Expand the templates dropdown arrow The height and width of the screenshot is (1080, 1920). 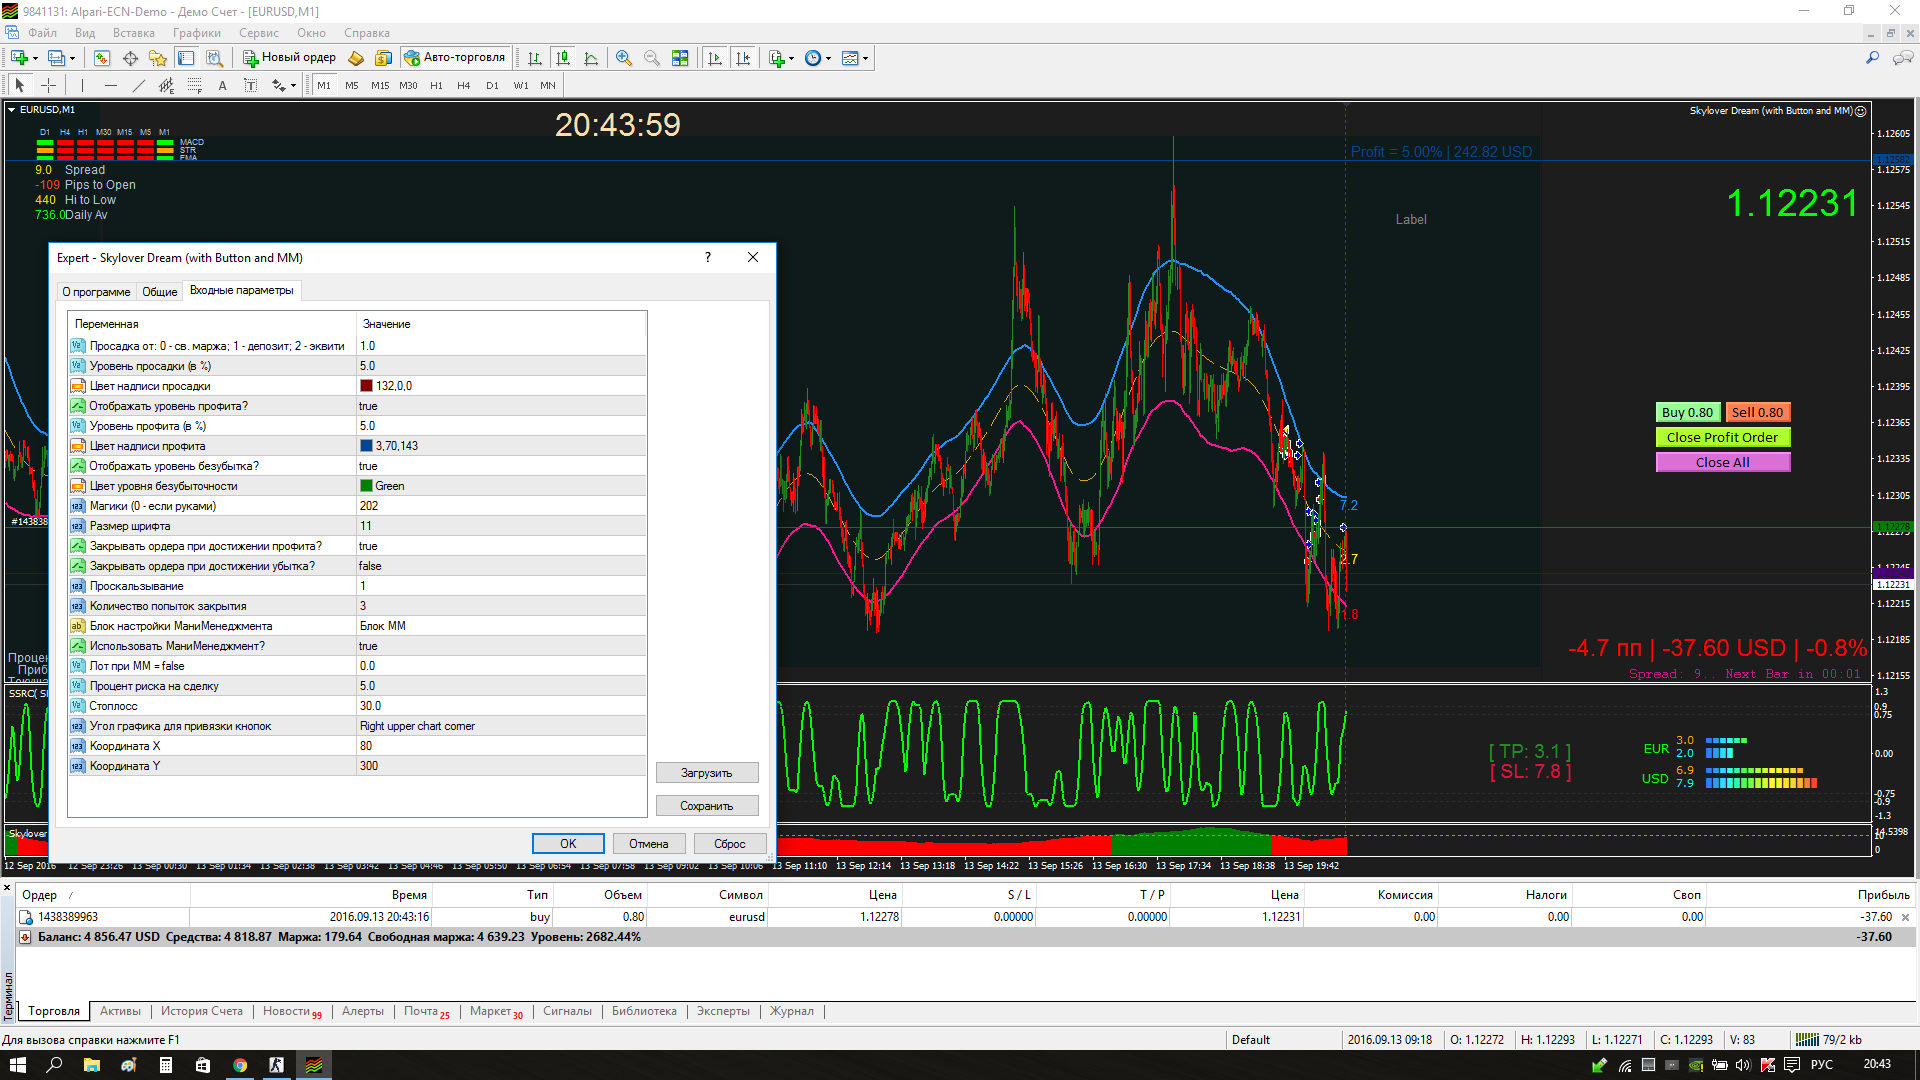[x=865, y=58]
